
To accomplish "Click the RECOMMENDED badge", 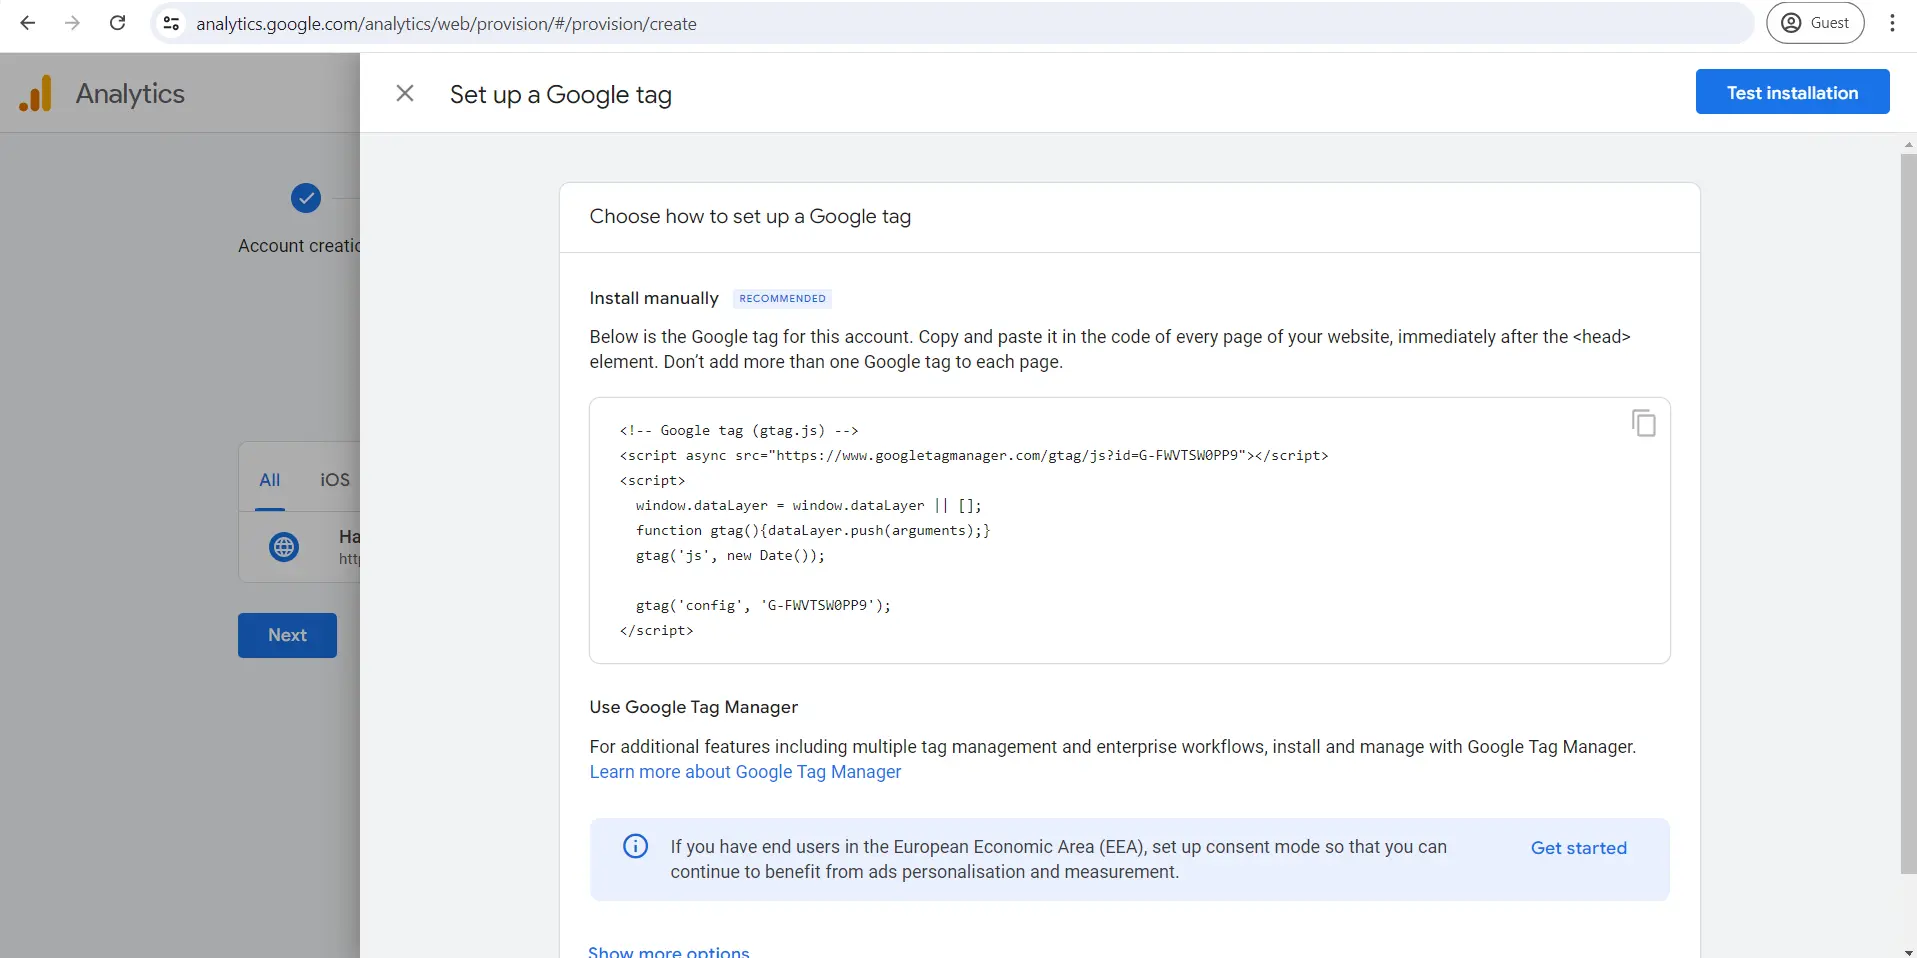I will [782, 298].
